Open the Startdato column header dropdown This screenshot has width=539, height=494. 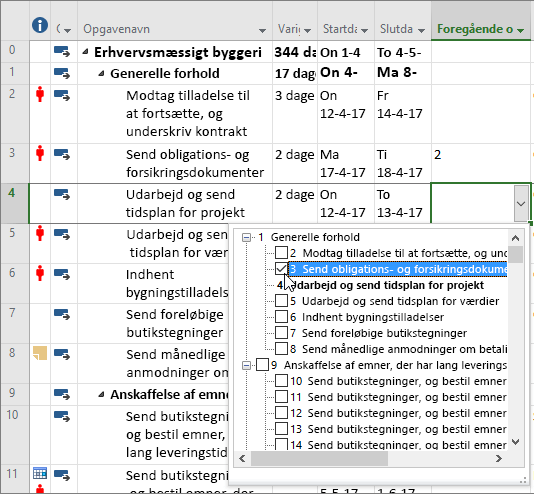(364, 31)
